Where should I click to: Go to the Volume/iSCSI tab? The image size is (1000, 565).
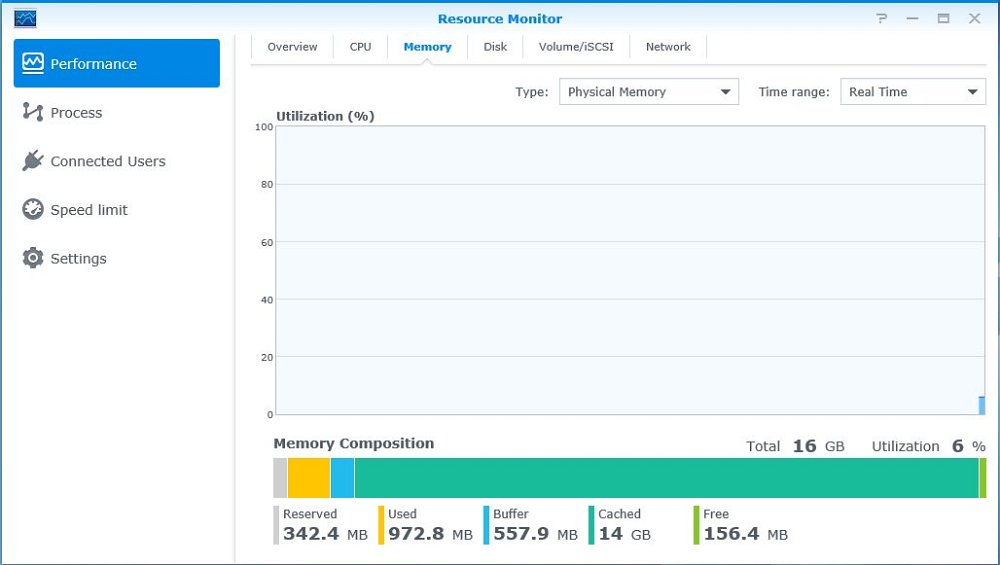coord(576,47)
